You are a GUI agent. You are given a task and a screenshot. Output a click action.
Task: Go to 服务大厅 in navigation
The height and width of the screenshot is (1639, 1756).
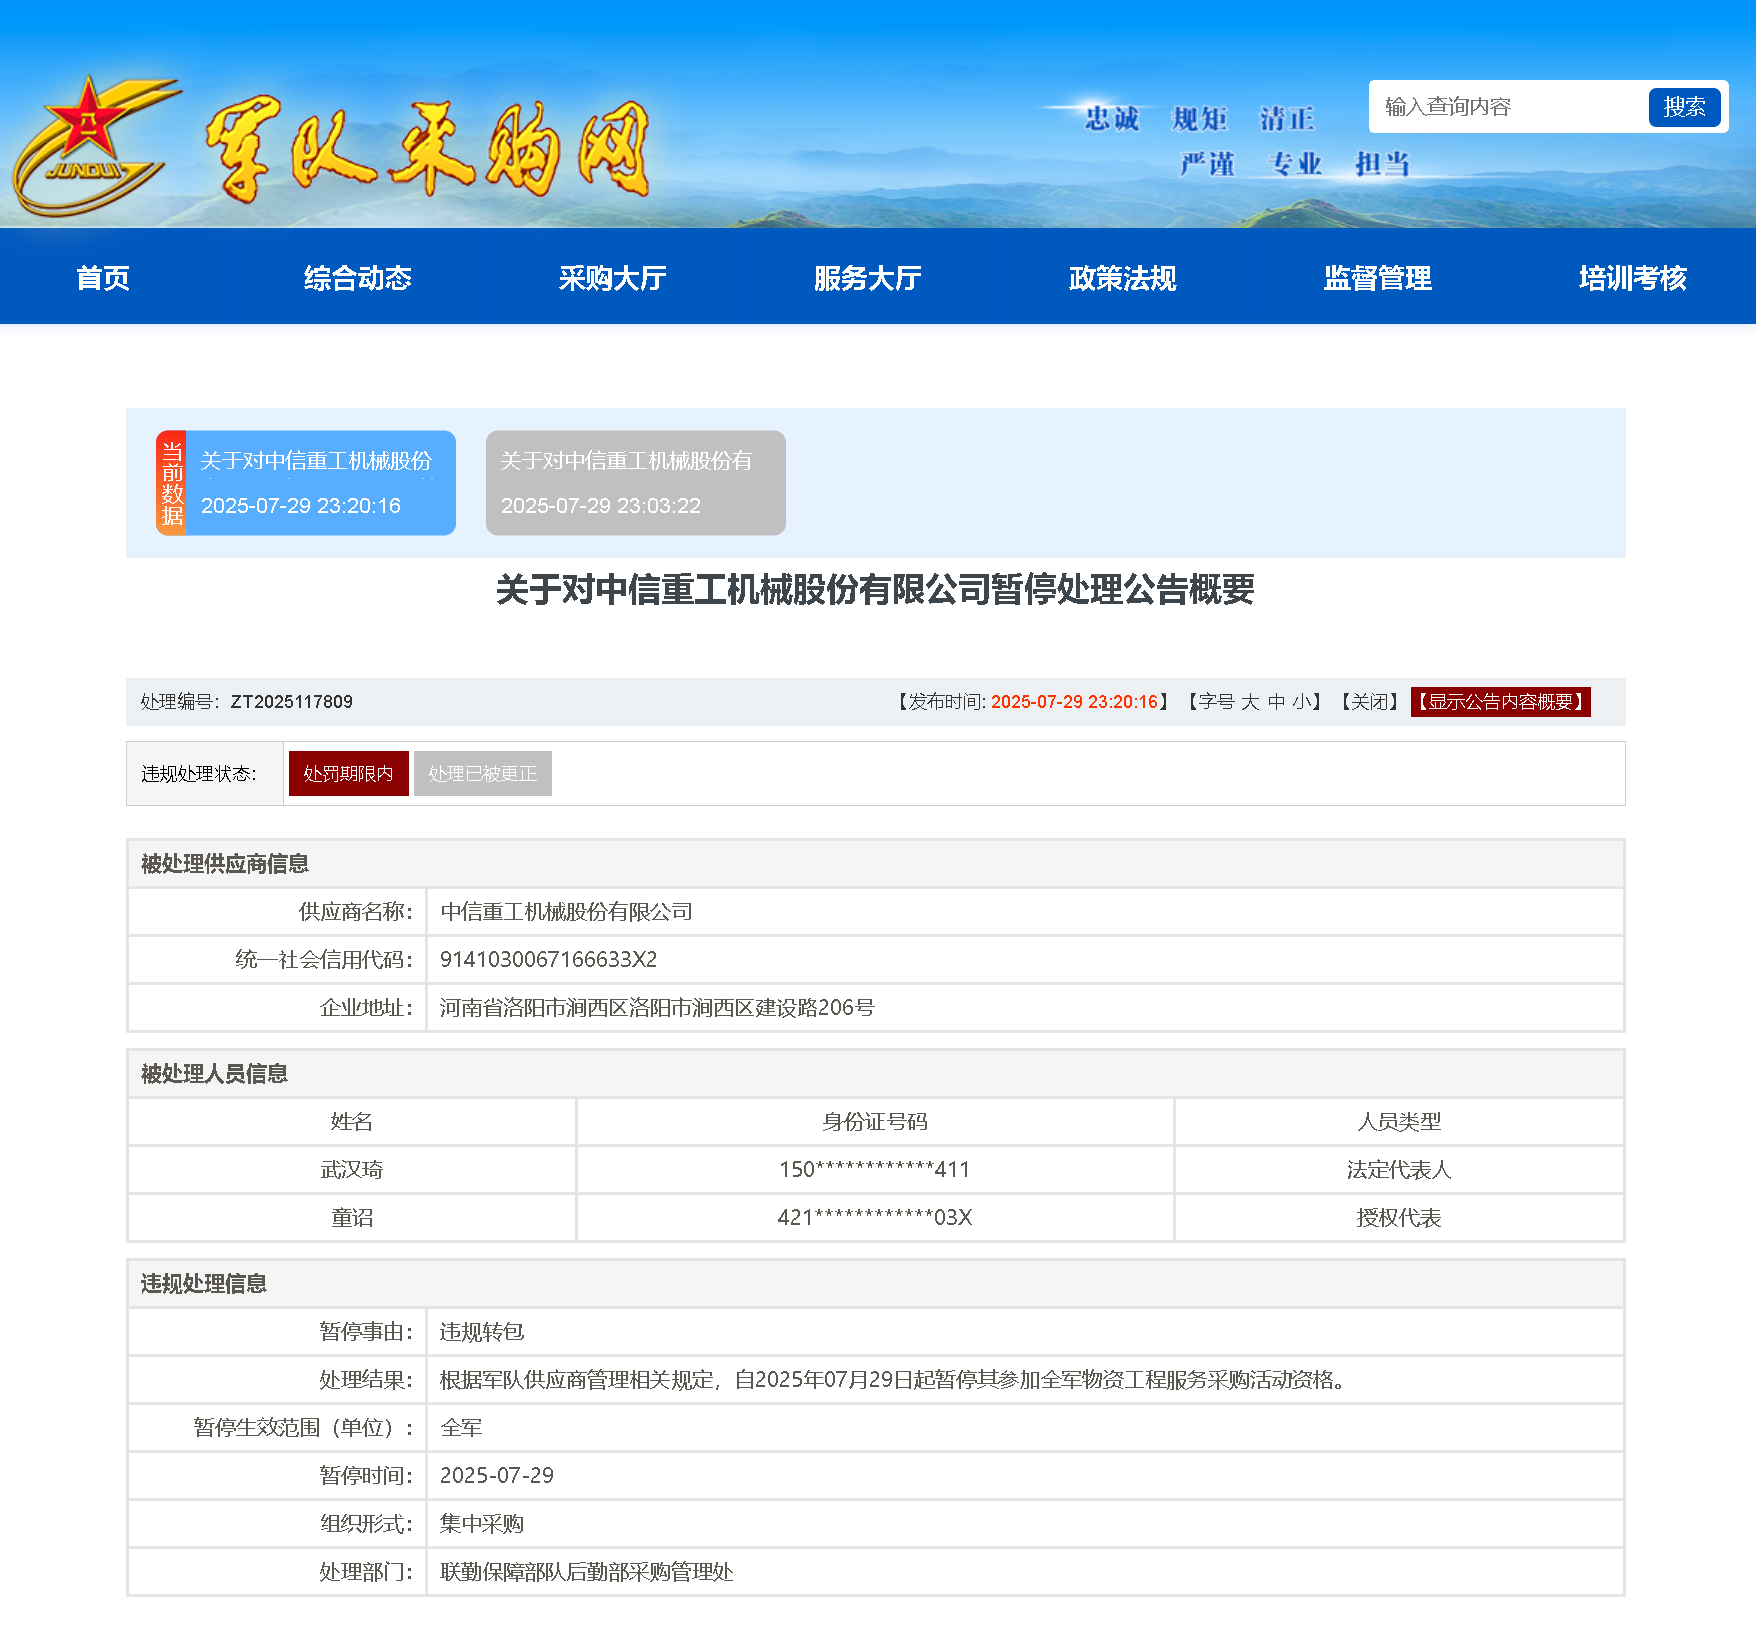tap(868, 277)
